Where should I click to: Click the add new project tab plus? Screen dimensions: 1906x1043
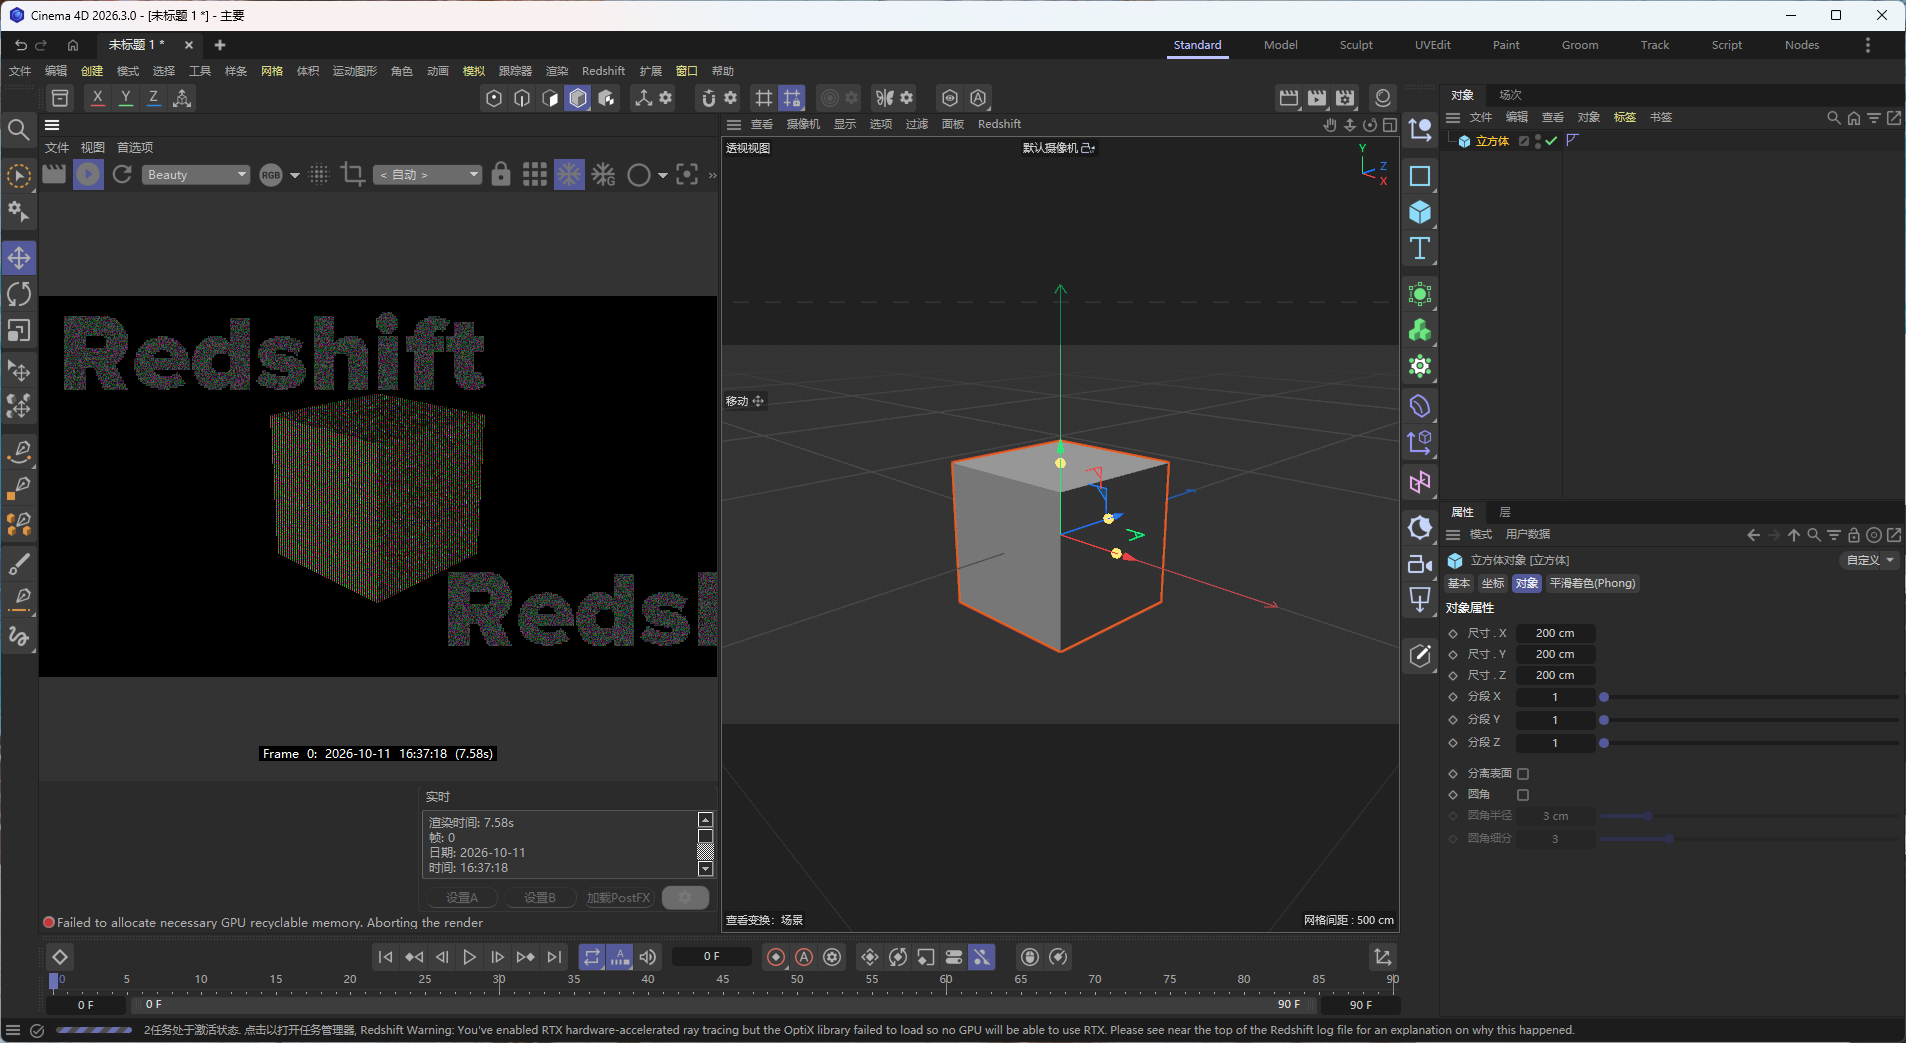point(220,45)
